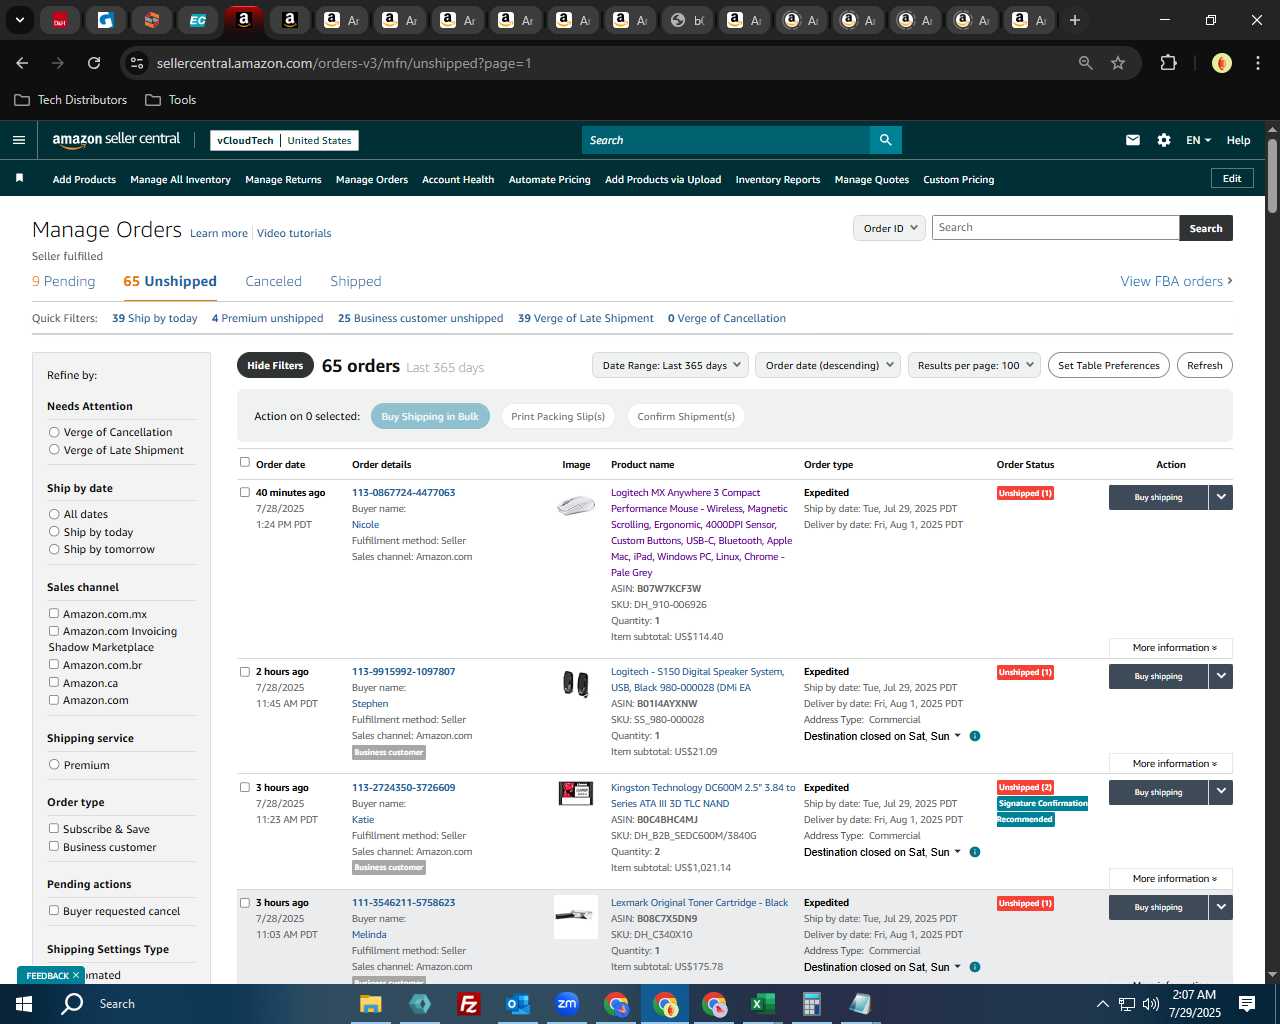
Task: Open FileZilla from the taskbar
Action: [x=468, y=1004]
